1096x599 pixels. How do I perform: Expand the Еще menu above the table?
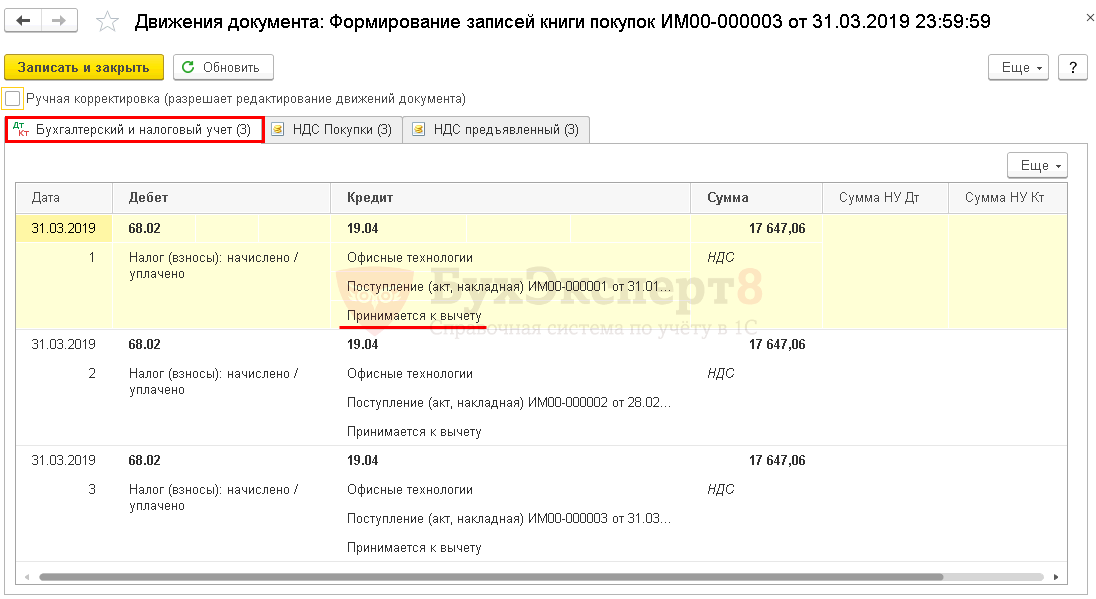[1037, 165]
